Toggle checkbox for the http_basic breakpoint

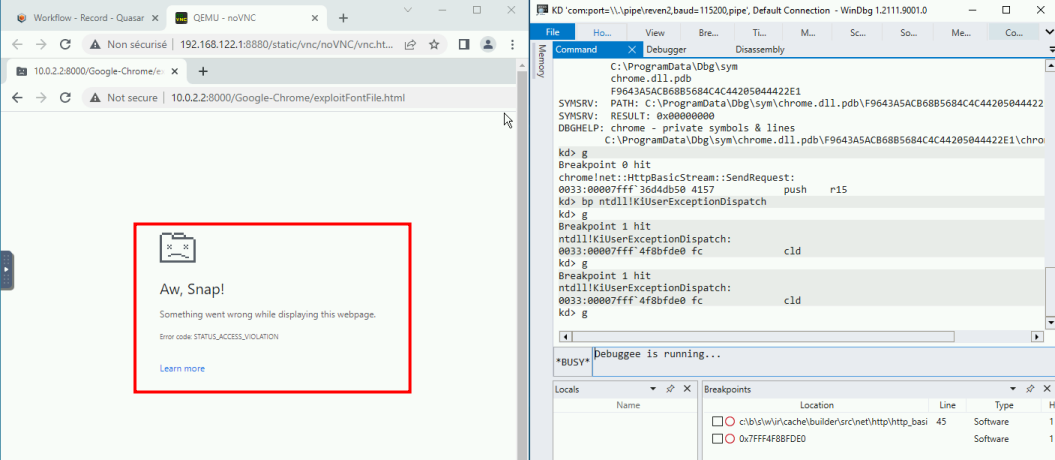click(x=718, y=422)
